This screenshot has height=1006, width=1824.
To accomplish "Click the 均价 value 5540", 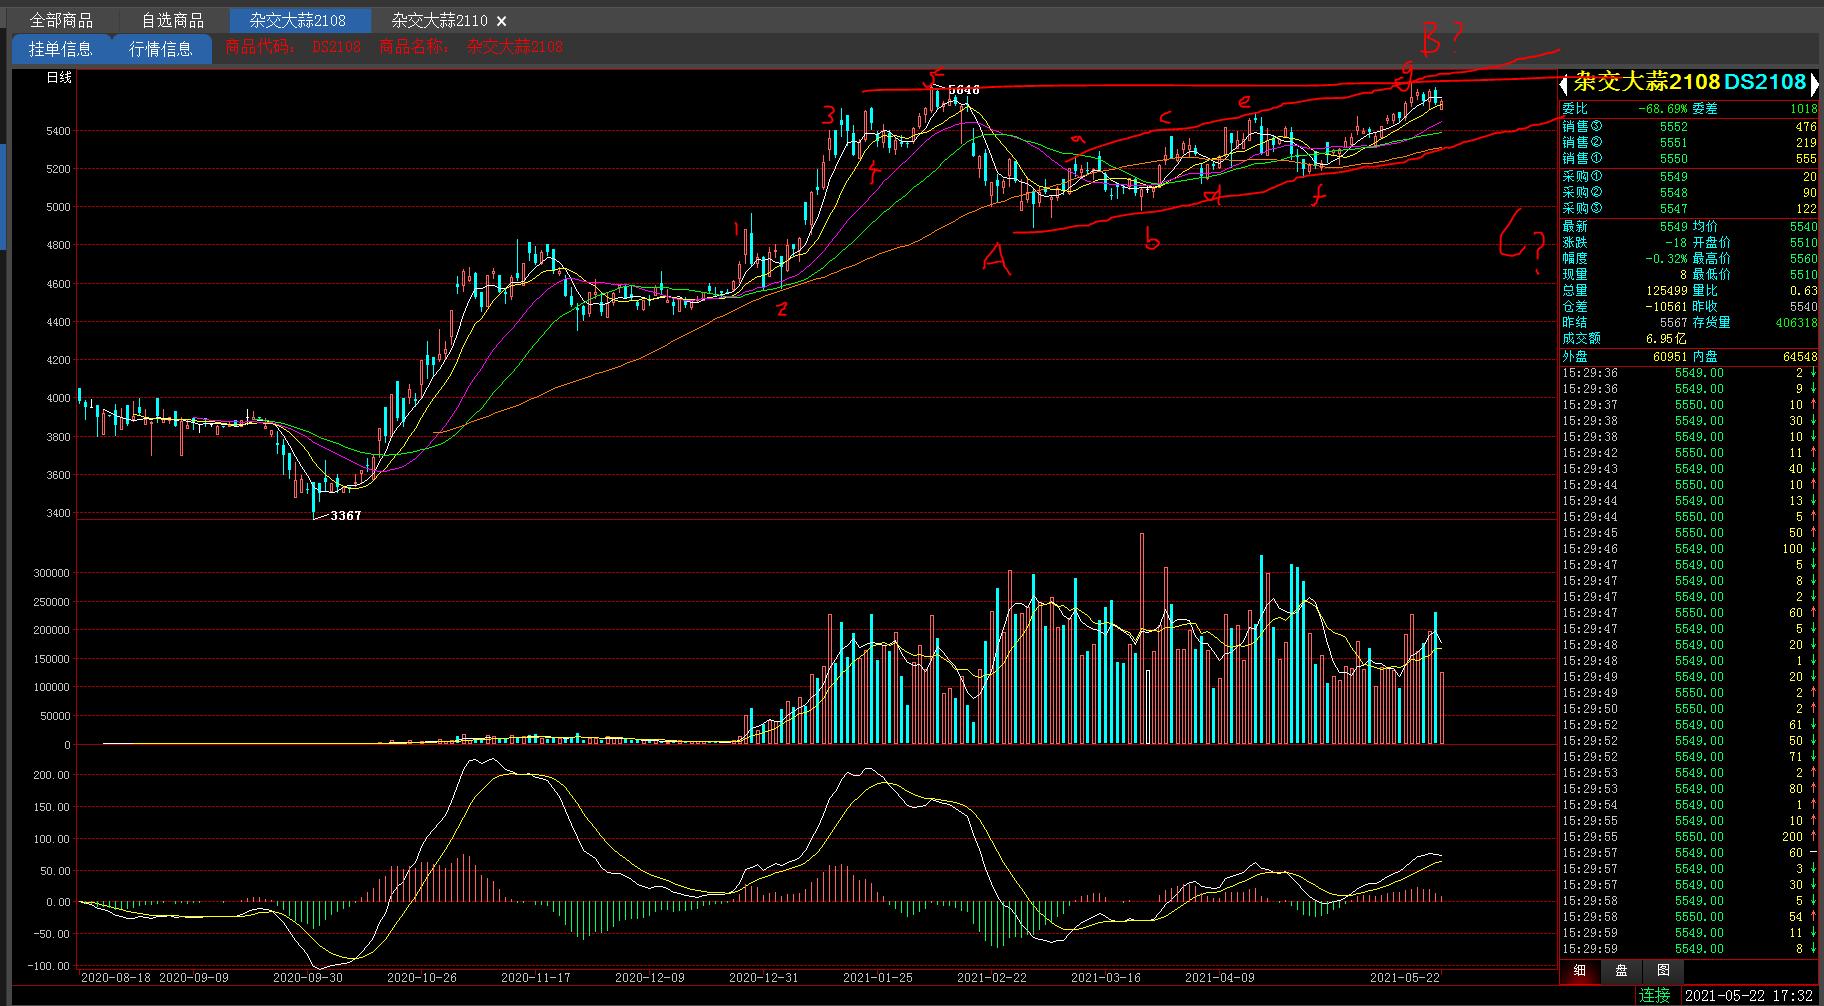I will [x=1803, y=227].
